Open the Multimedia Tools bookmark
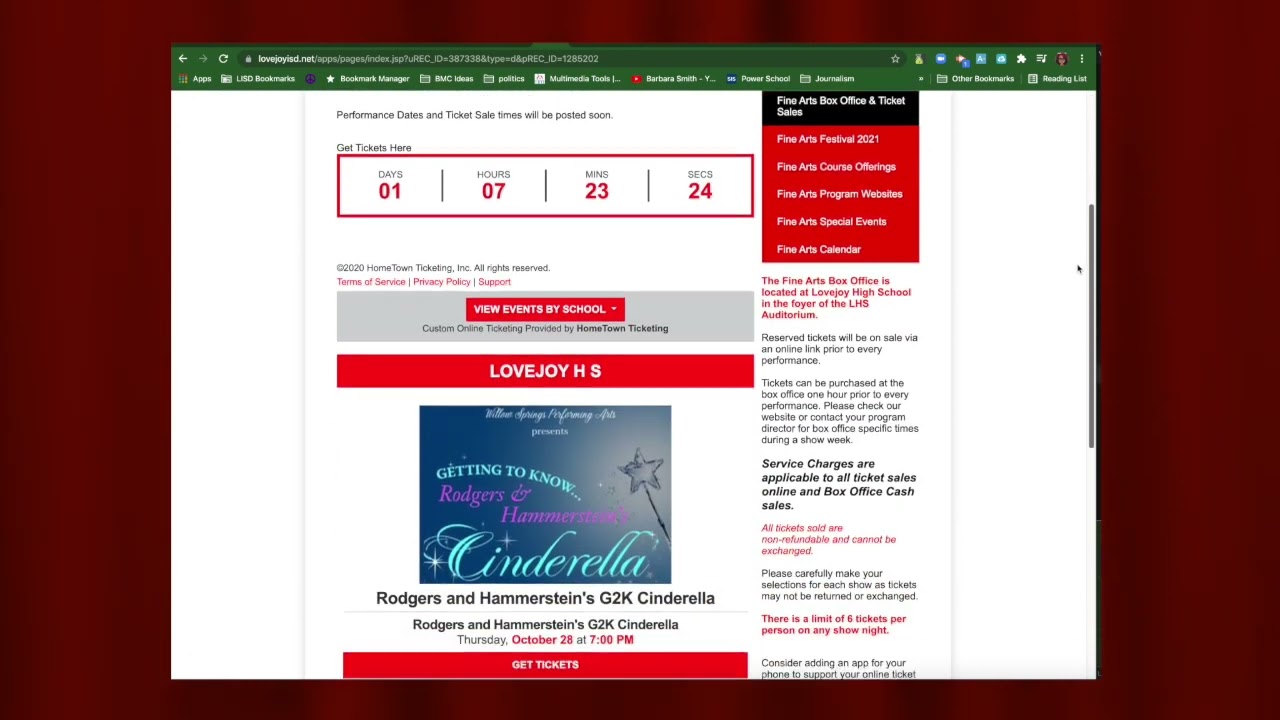 578,79
